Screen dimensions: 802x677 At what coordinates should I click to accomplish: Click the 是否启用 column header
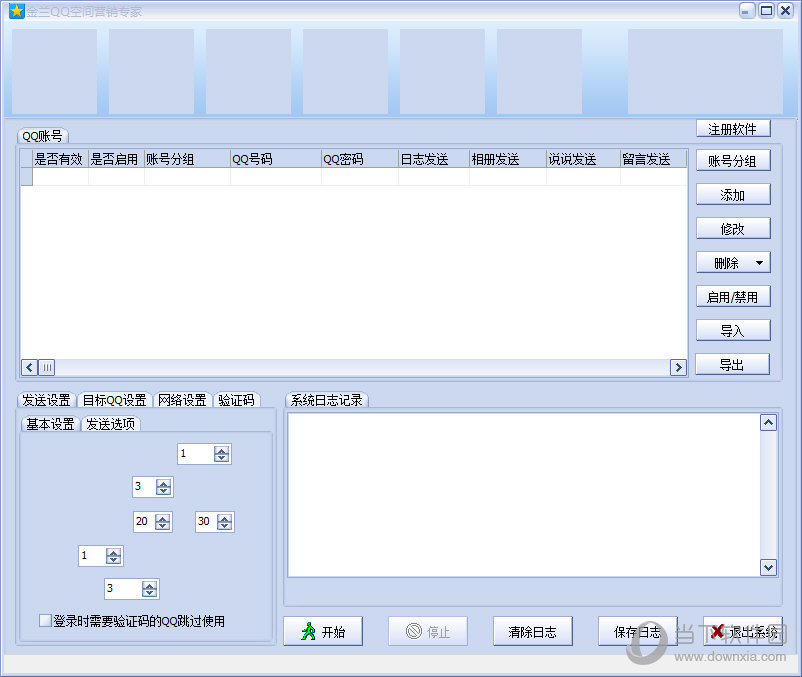pos(116,159)
